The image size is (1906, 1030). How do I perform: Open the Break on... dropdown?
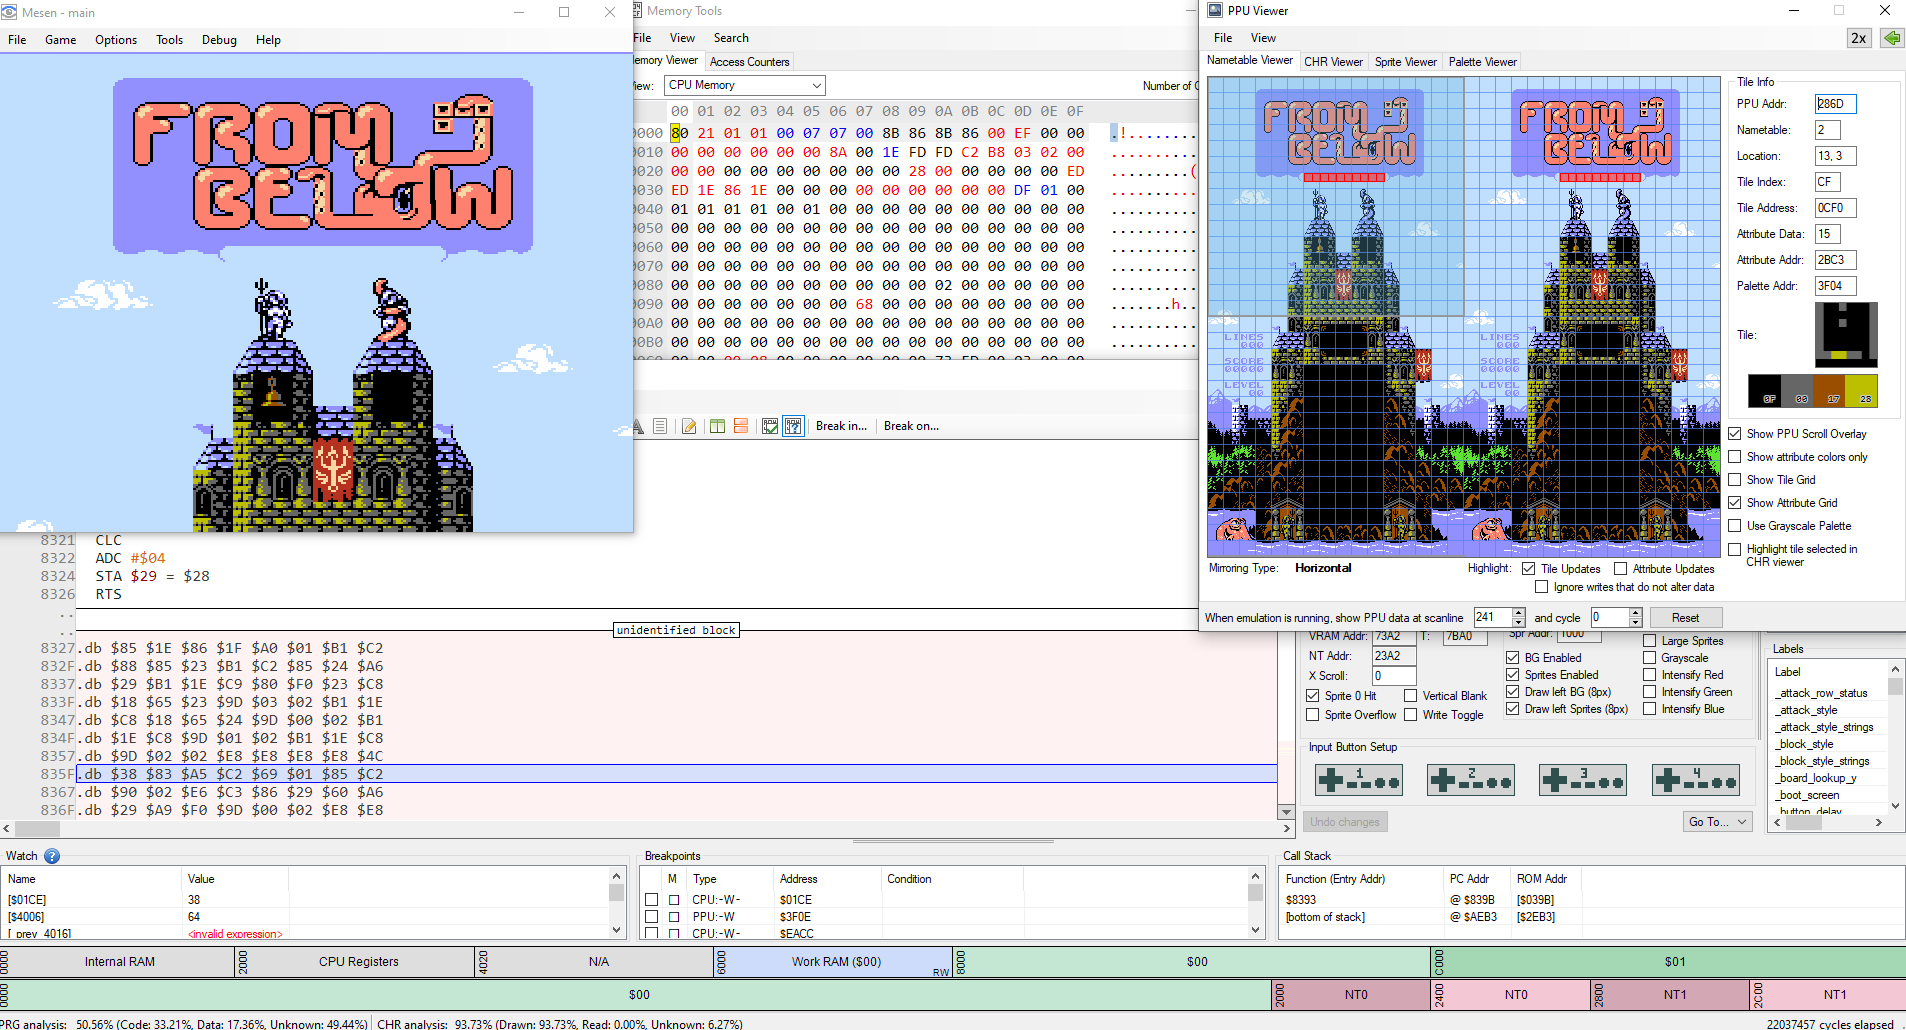coord(911,426)
